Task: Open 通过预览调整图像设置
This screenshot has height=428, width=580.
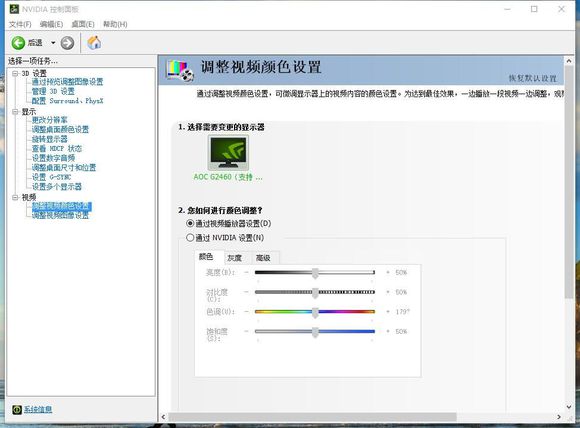Action: coord(67,82)
